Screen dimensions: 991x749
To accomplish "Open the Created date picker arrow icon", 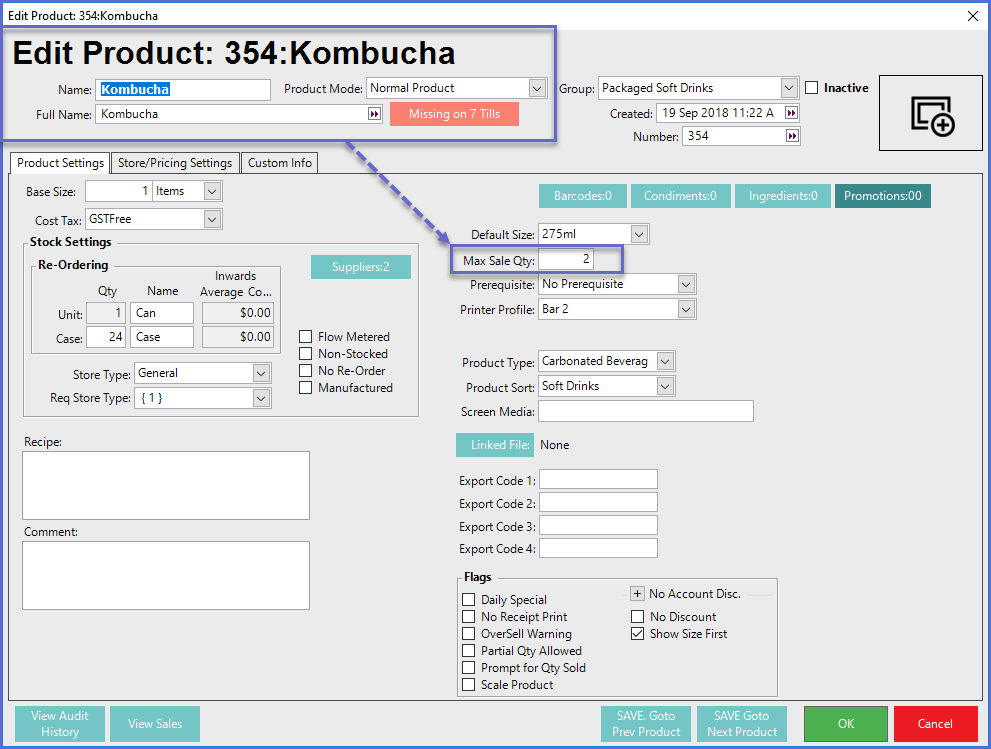I will [791, 113].
